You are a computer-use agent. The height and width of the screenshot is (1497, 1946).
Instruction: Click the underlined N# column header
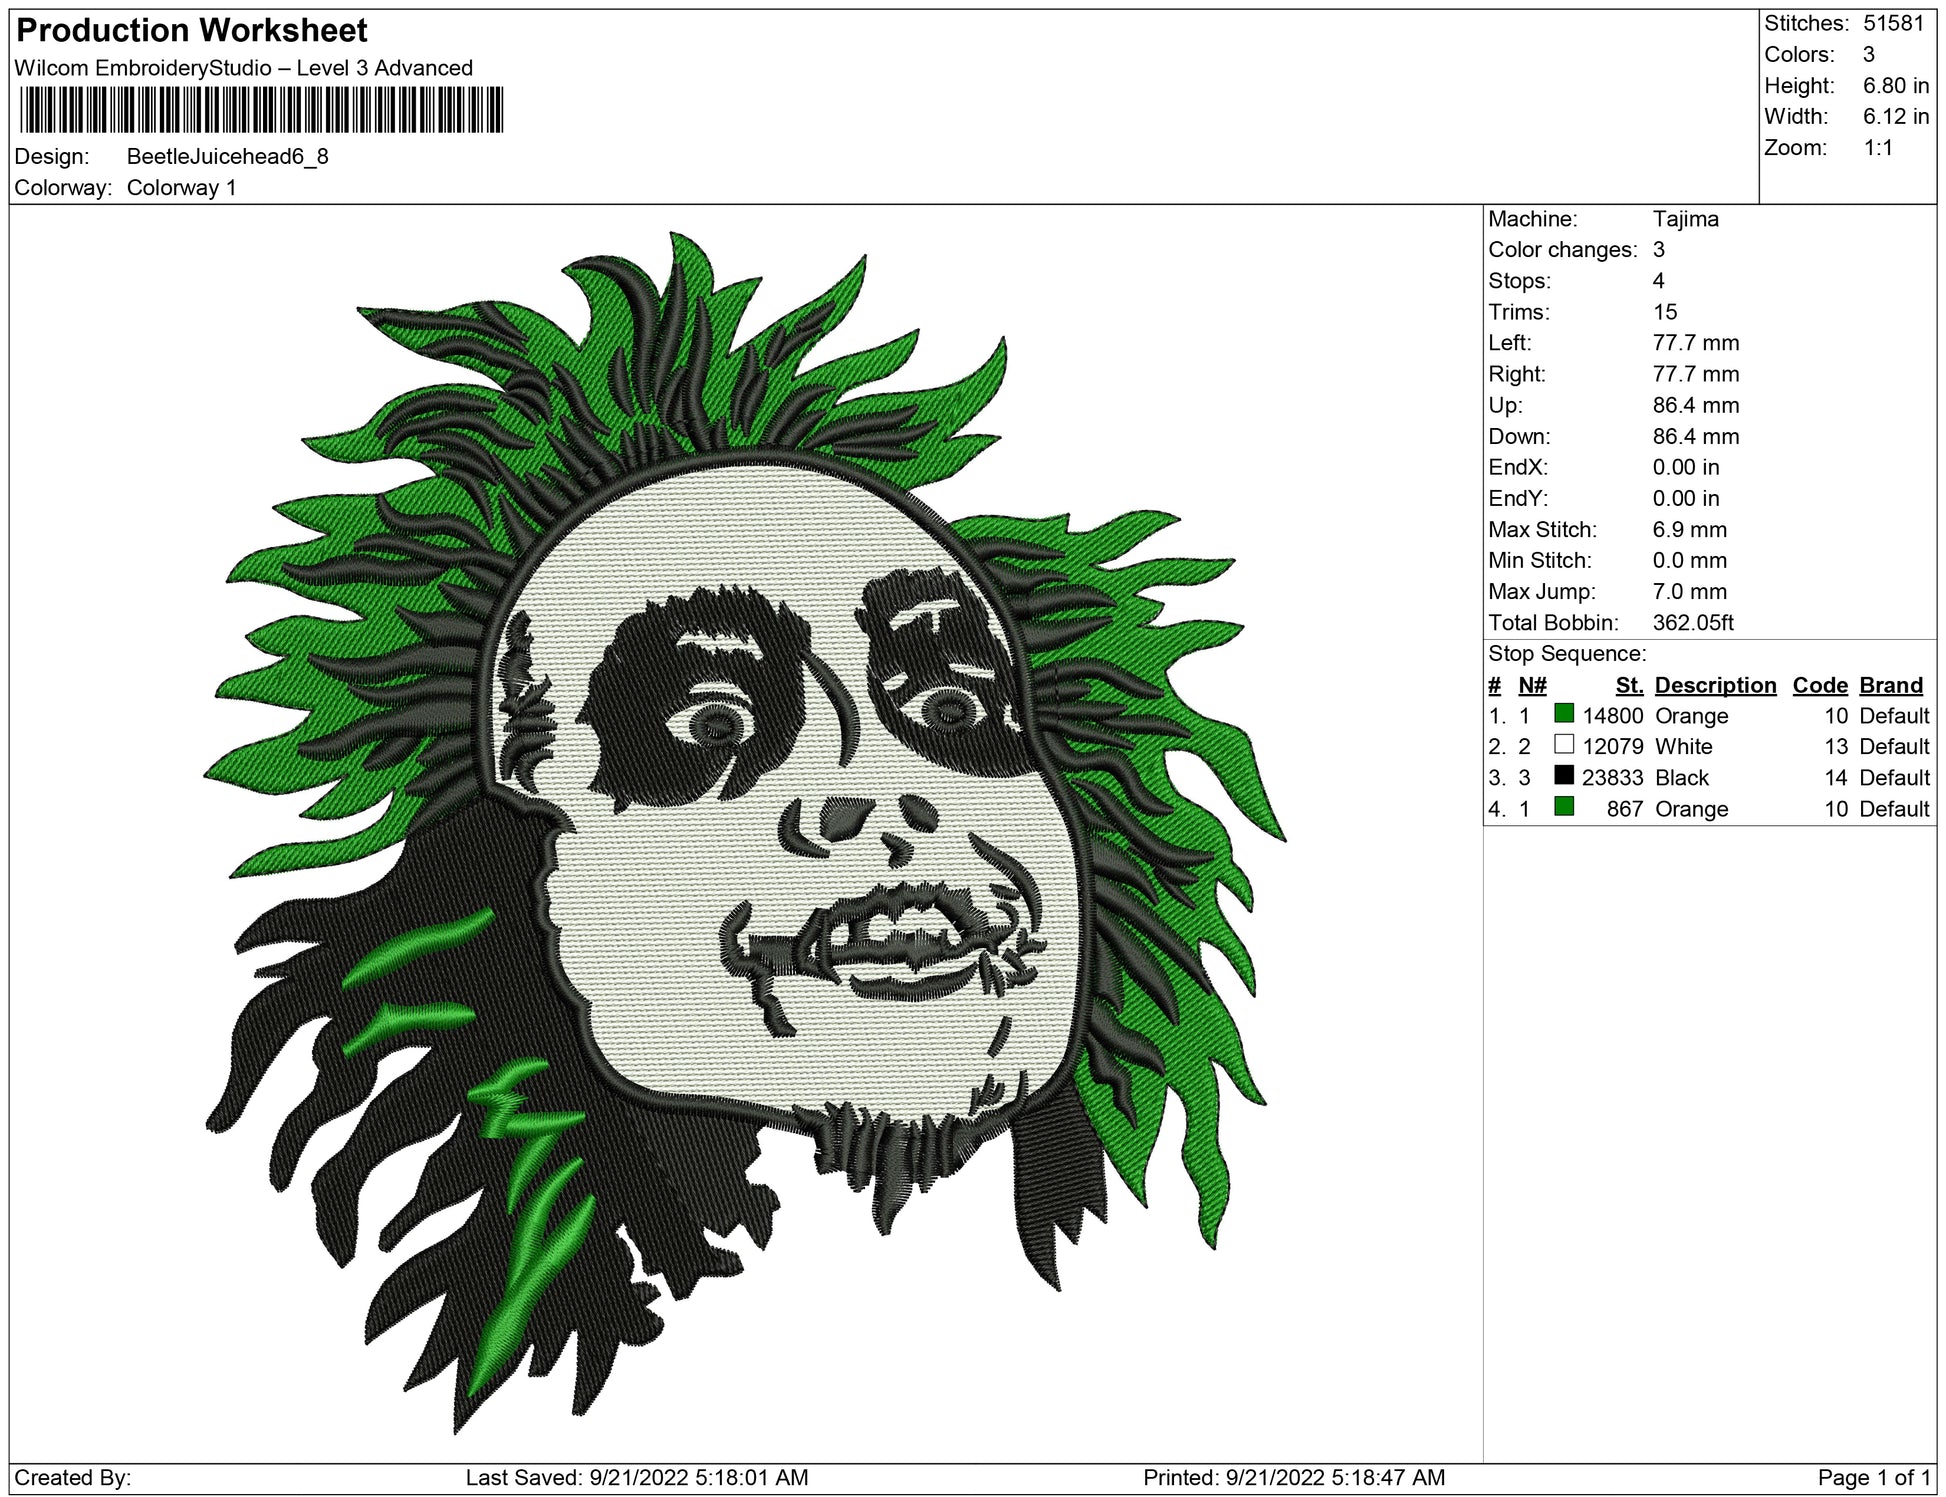tap(1532, 685)
